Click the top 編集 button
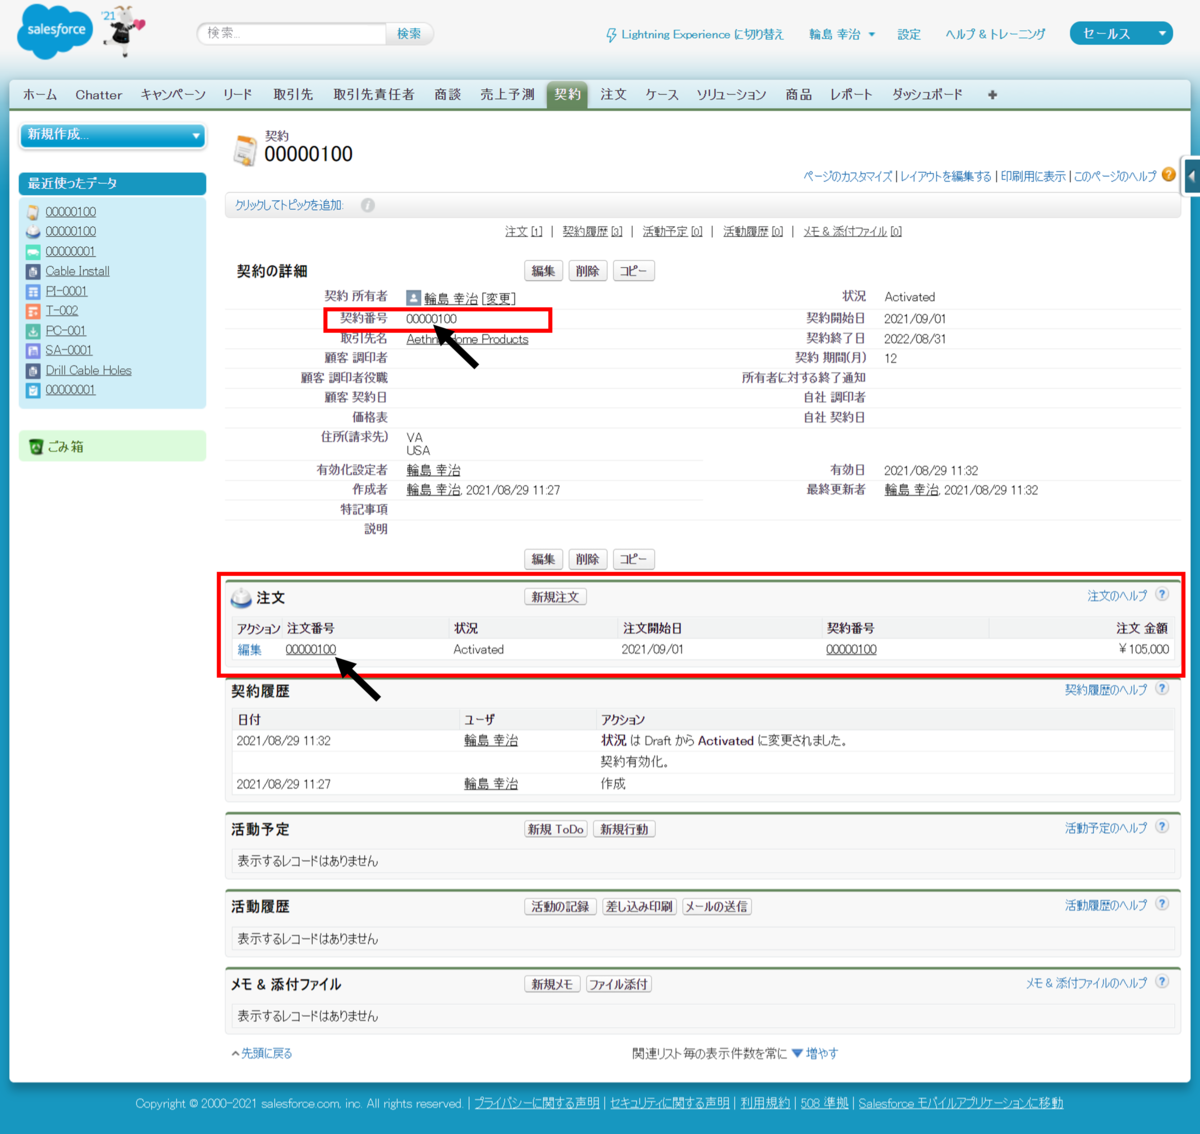This screenshot has width=1200, height=1134. [543, 271]
